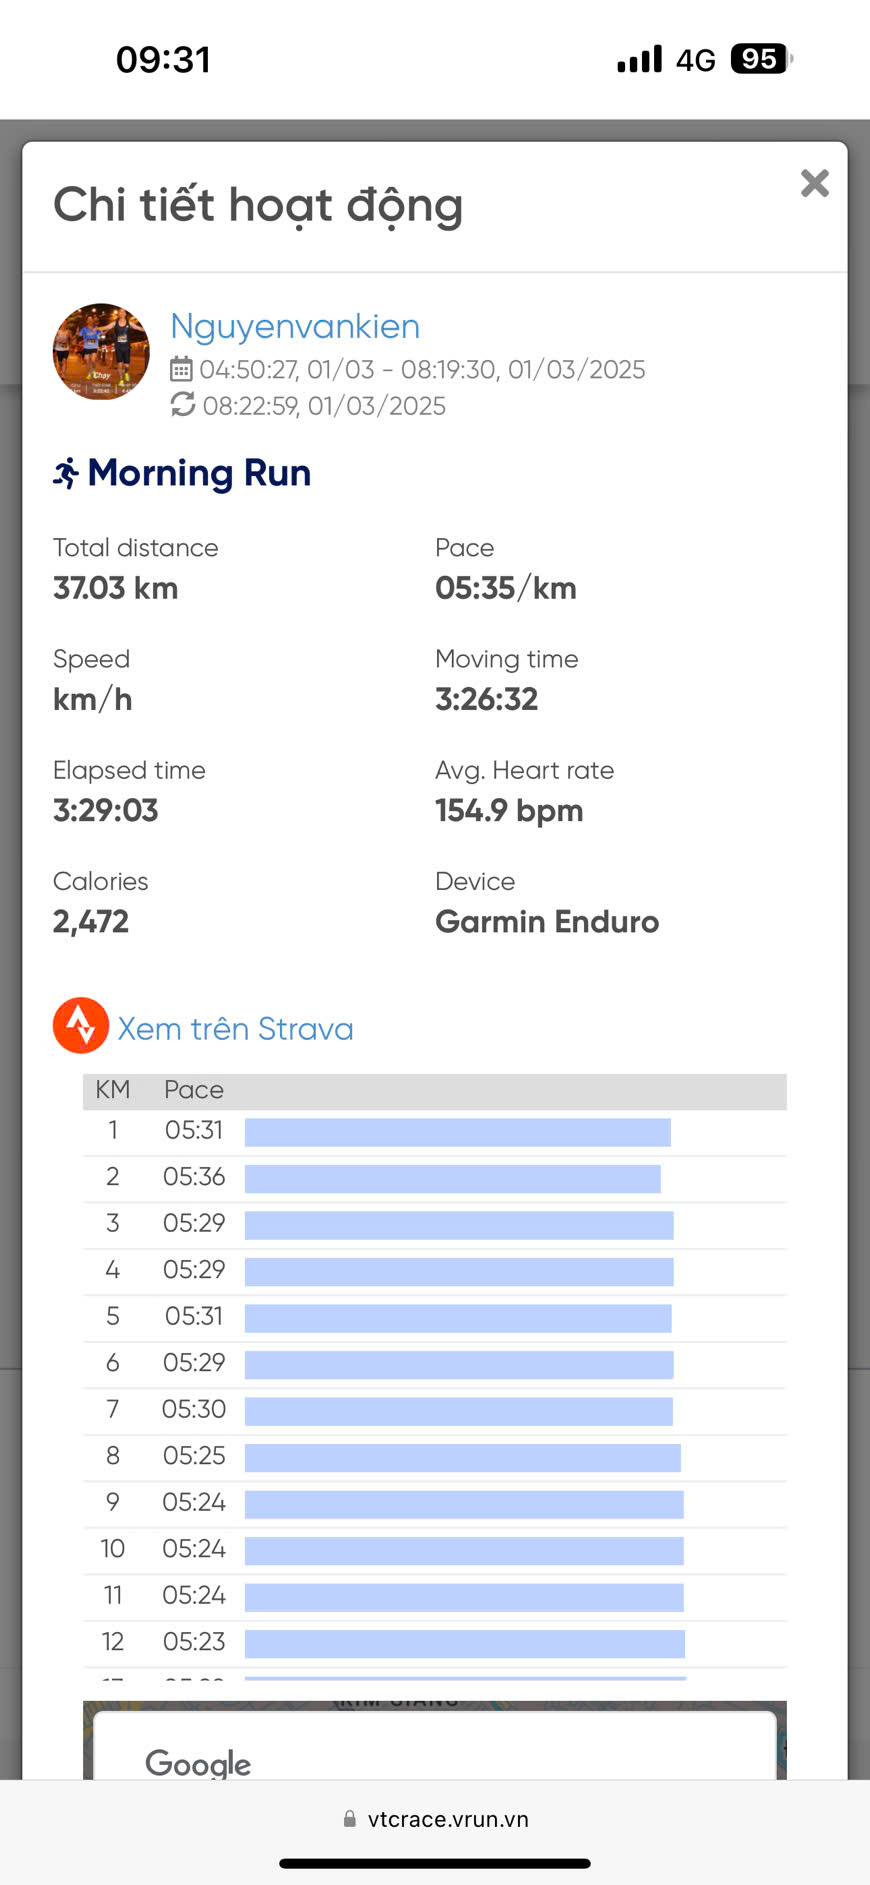Tap the battery indicator in status bar
The image size is (870, 1885).
tap(760, 59)
